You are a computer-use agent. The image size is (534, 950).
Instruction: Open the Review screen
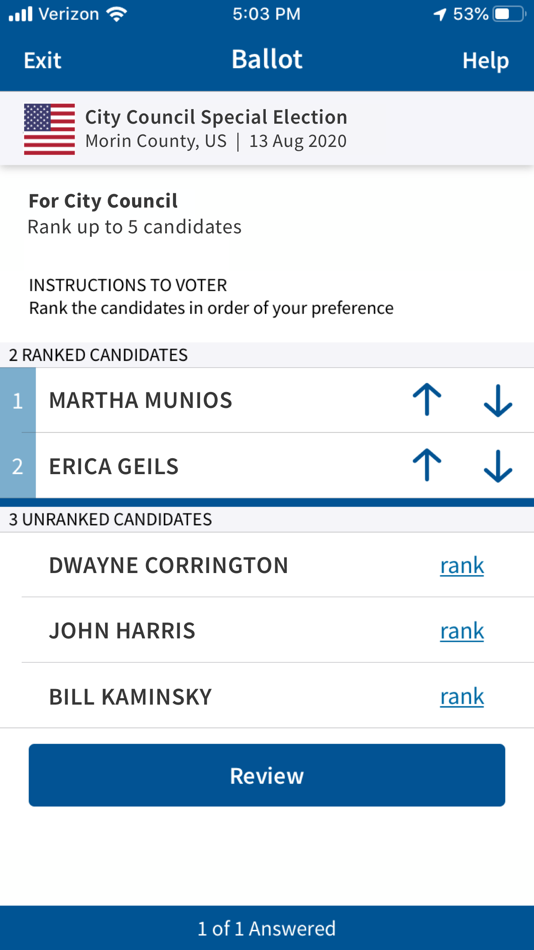click(x=267, y=776)
